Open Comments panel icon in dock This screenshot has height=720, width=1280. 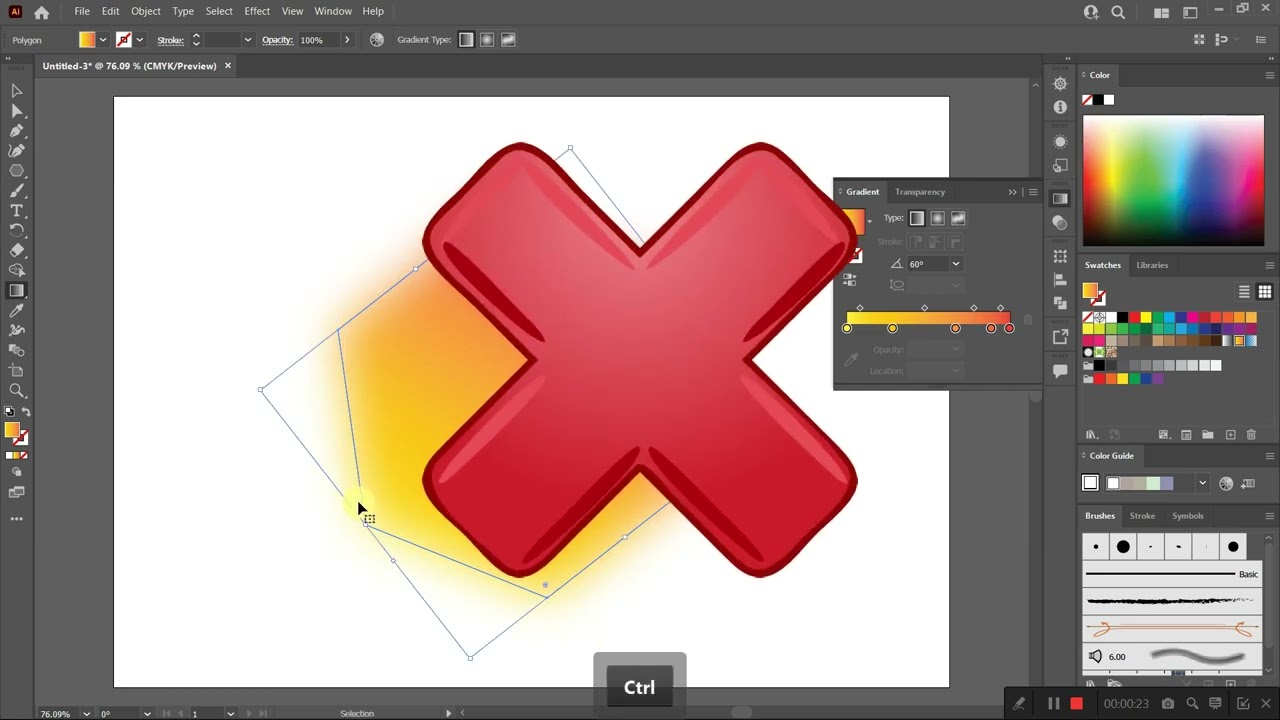click(1060, 371)
